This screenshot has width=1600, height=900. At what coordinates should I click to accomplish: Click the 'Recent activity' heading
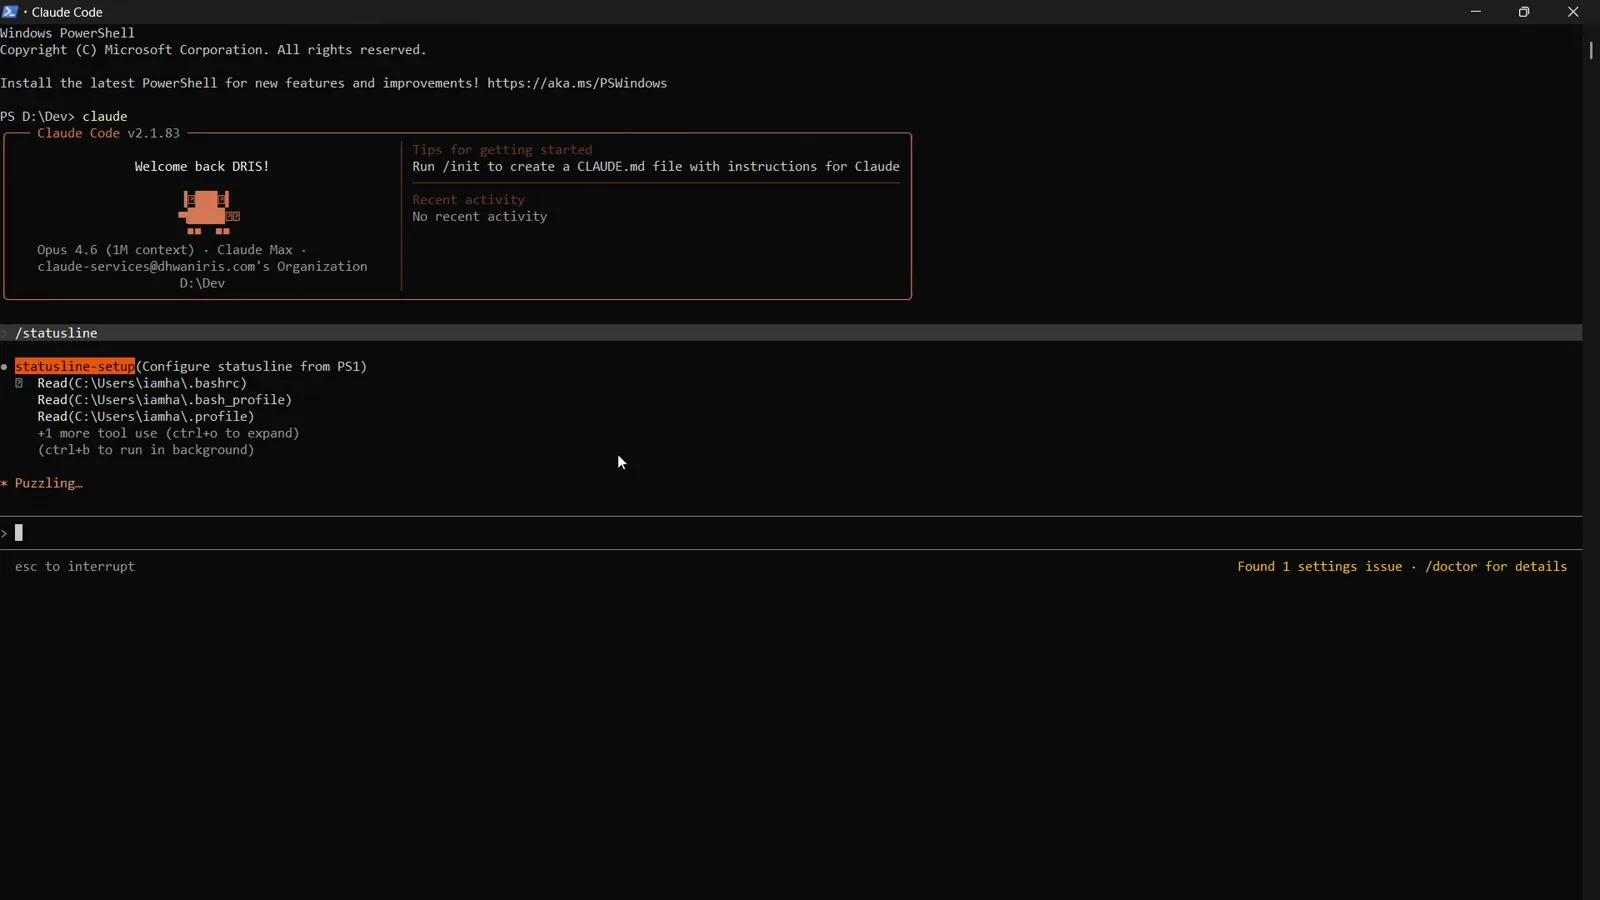468,200
